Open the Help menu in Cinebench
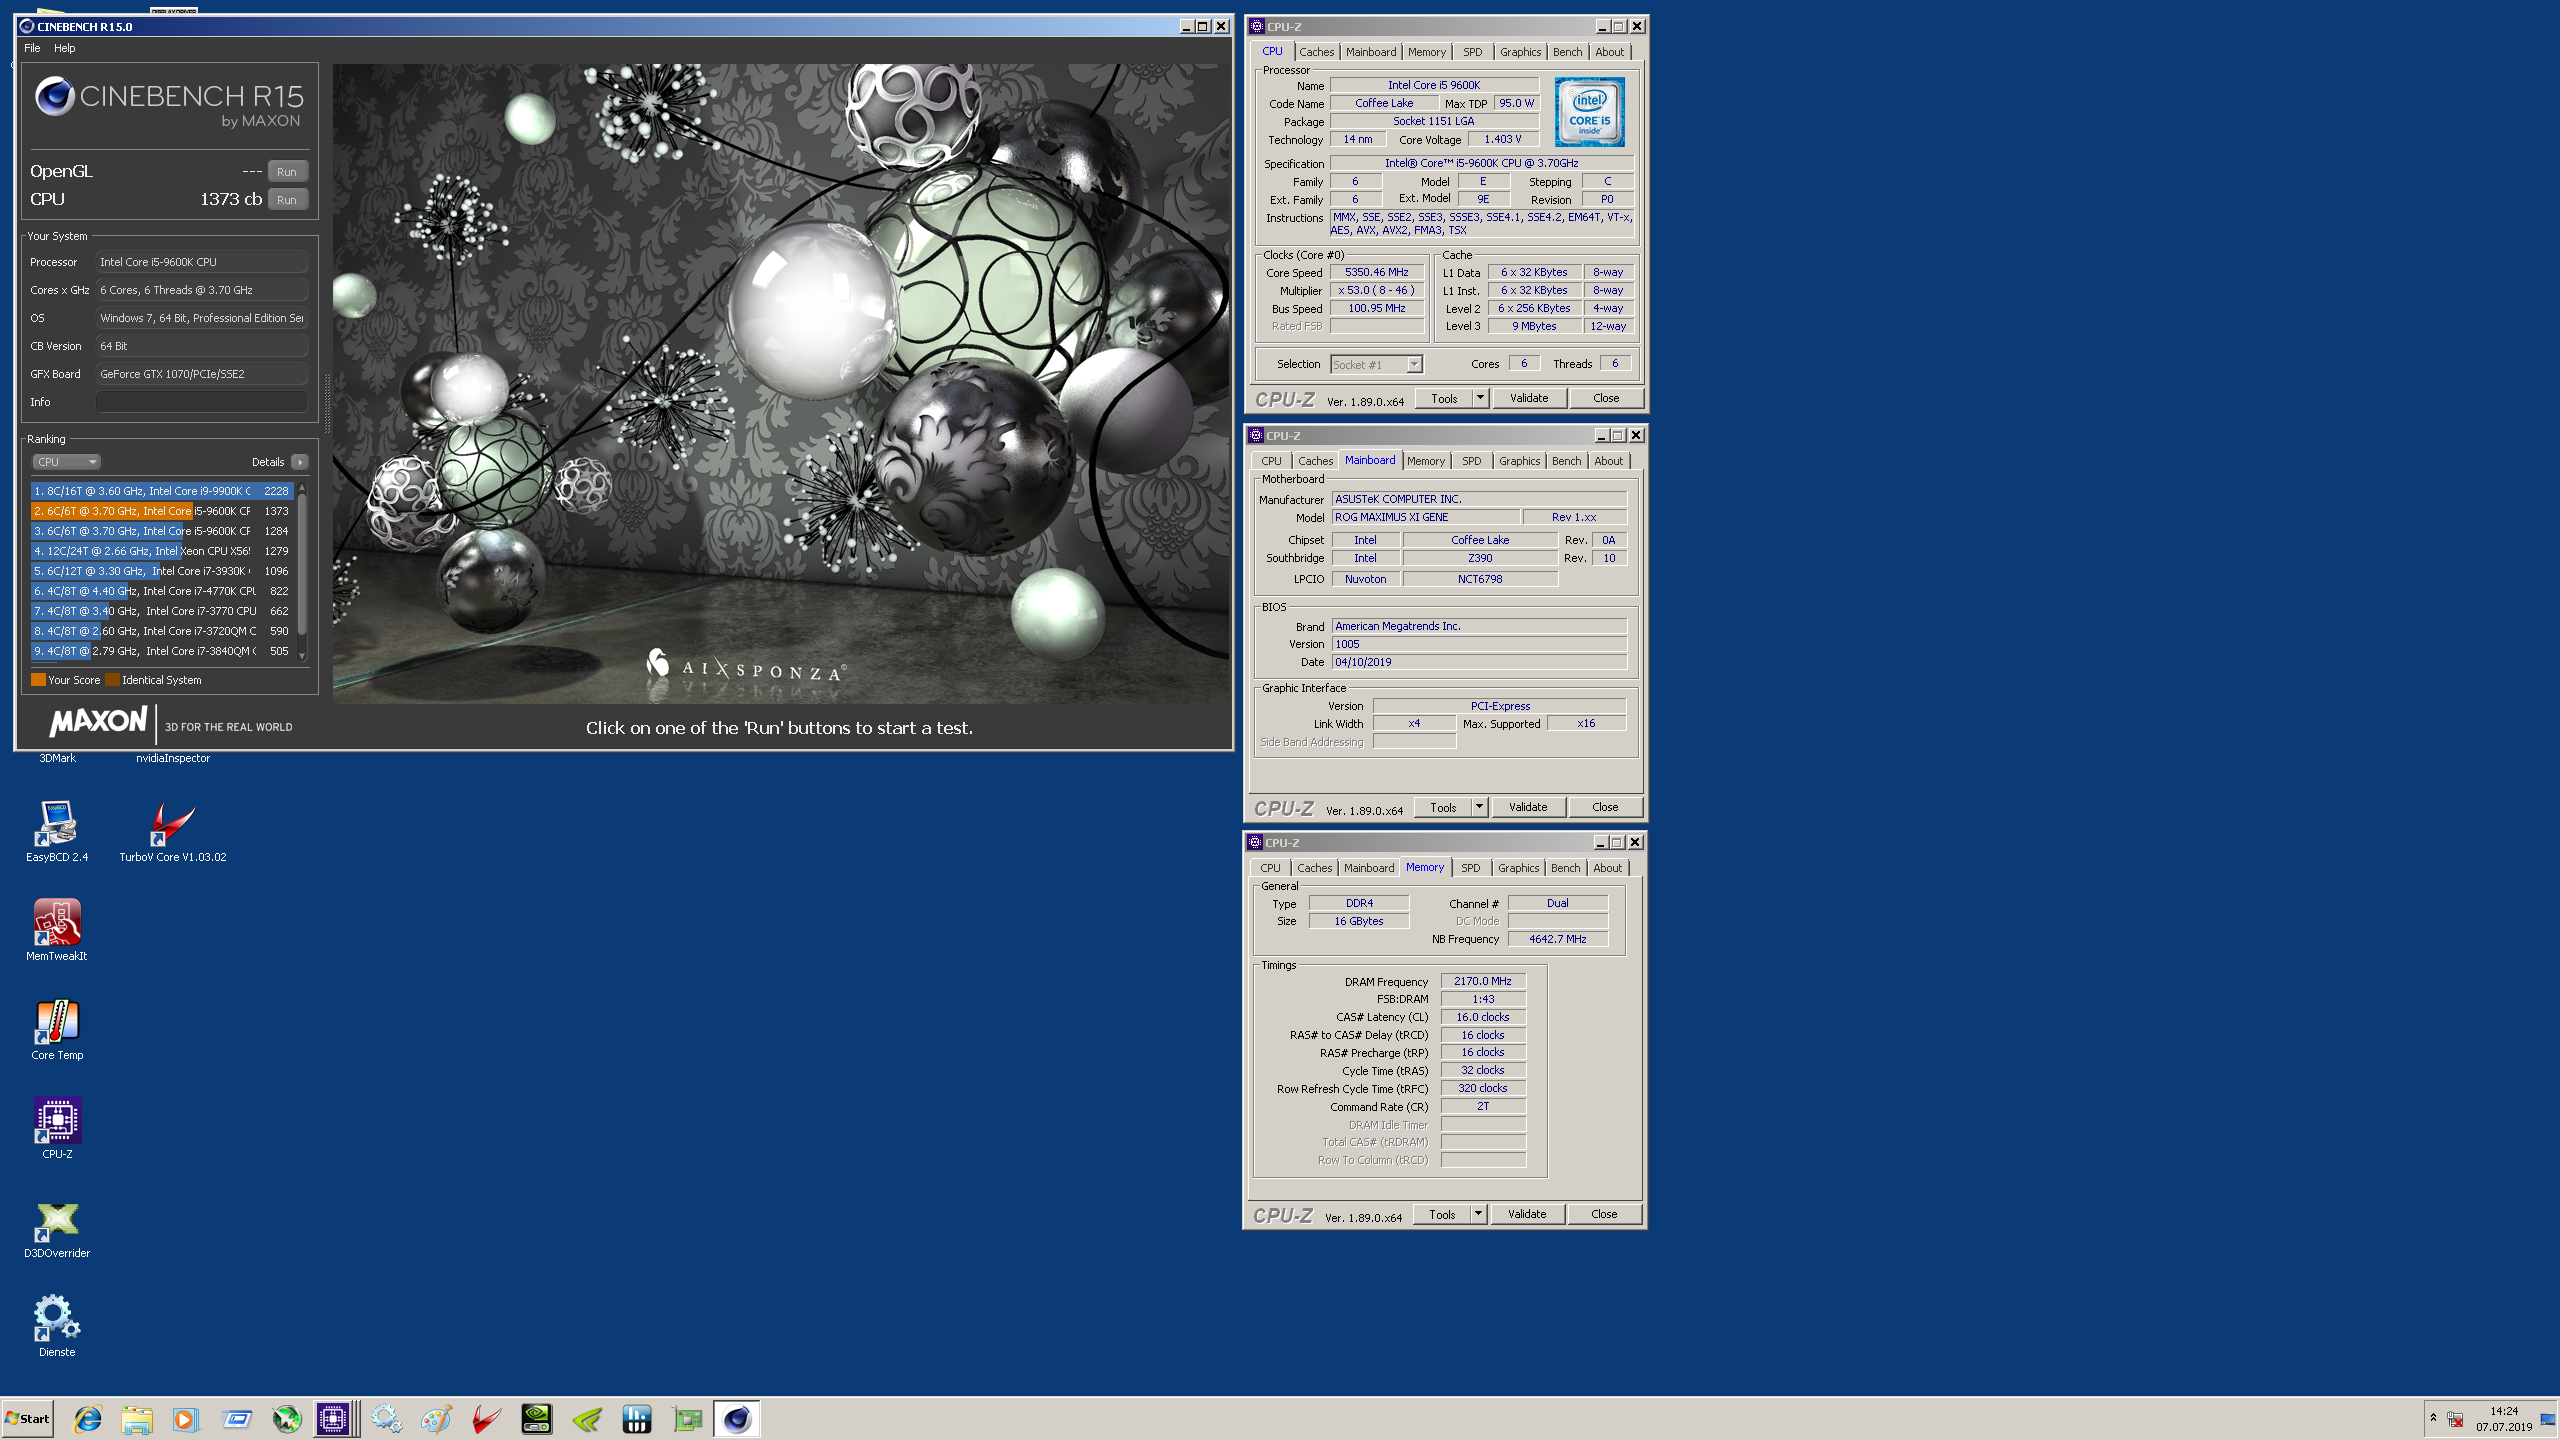The image size is (2560, 1440). (x=64, y=48)
